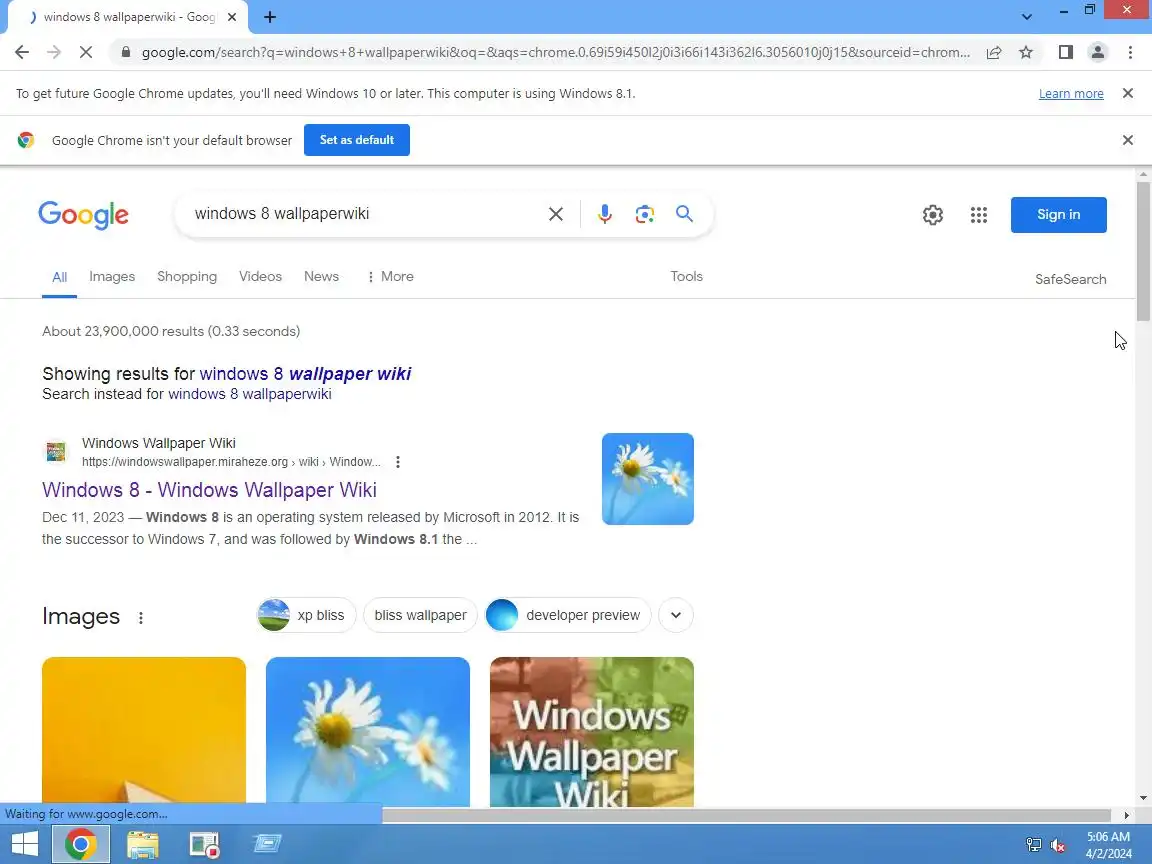
Task: Switch to the Shopping tab
Action: coord(187,276)
